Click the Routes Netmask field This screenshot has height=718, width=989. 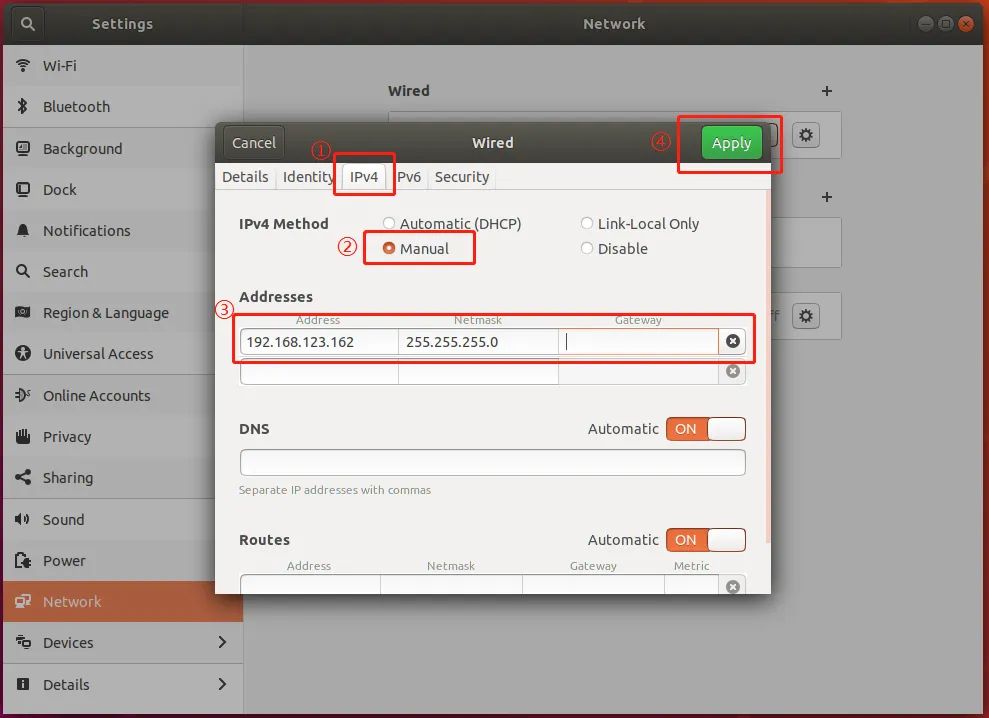point(452,584)
